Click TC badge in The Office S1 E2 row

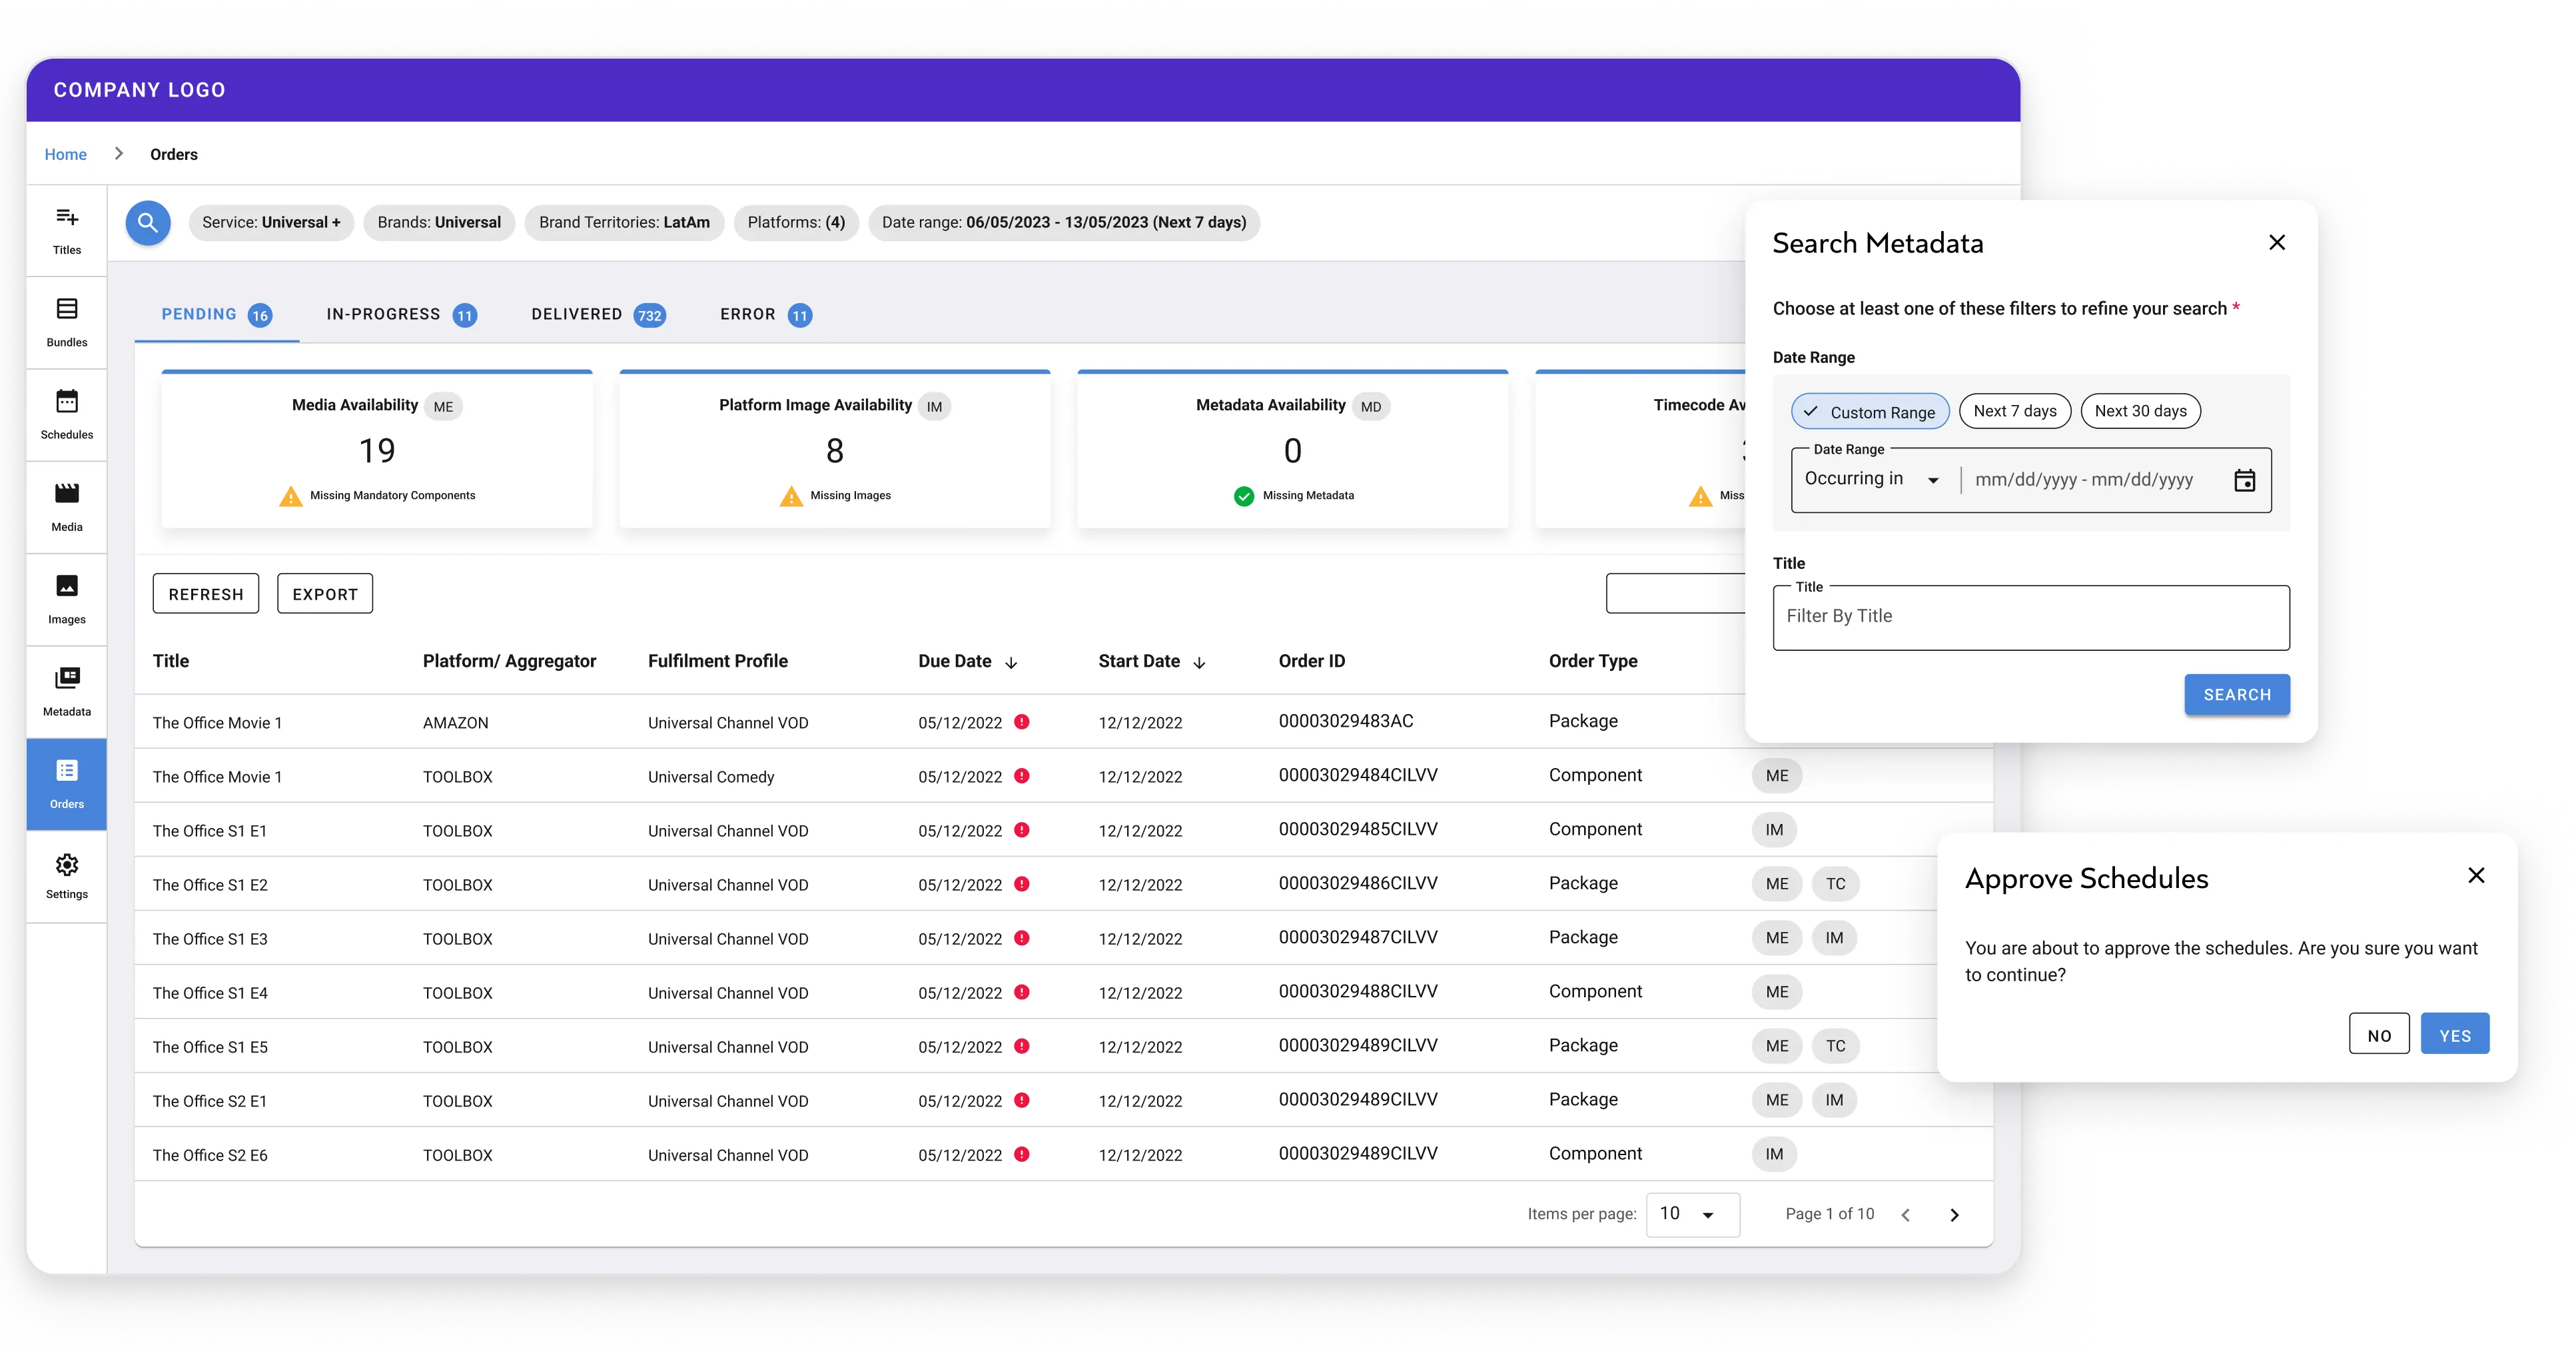coord(1835,883)
